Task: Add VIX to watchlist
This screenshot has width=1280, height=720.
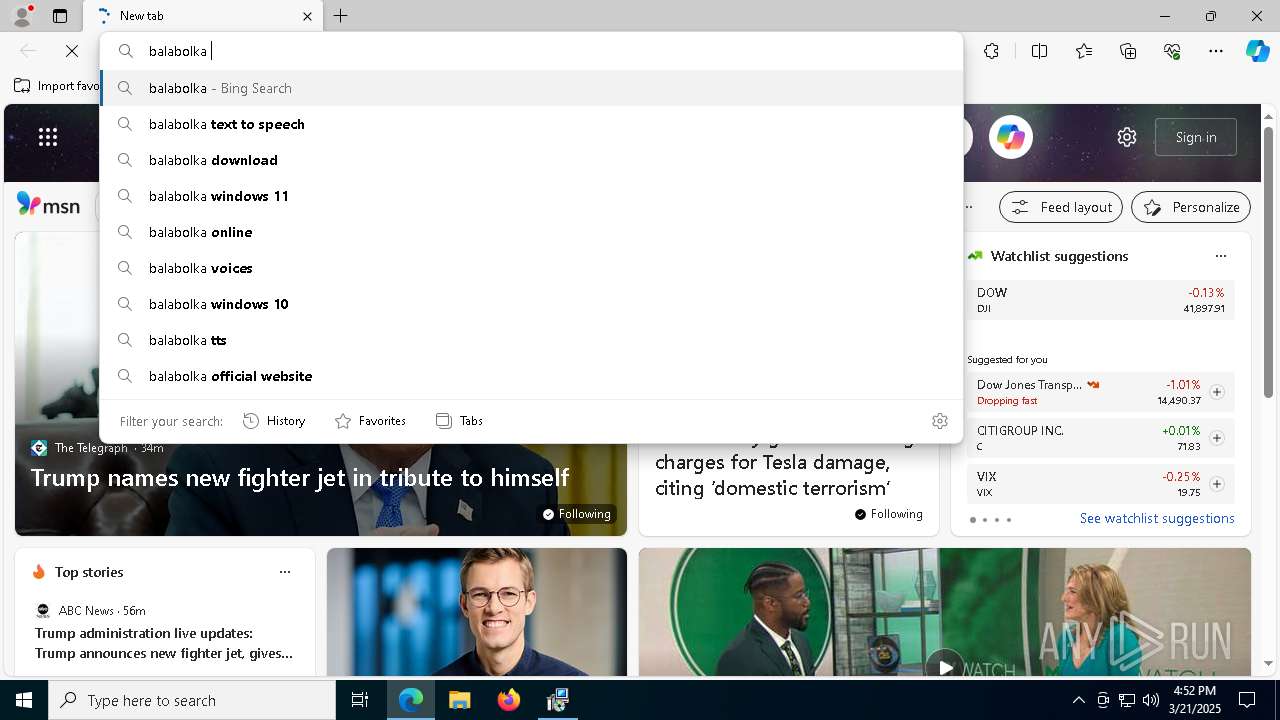Action: (1216, 484)
